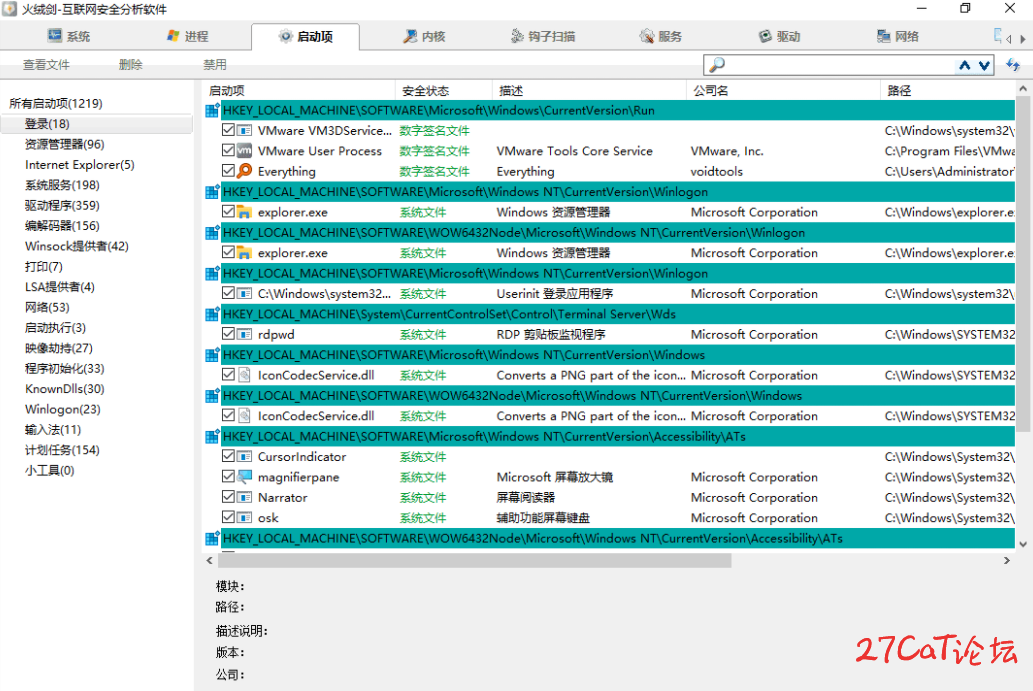Click the tab strip scroll-right arrow
This screenshot has height=691, width=1033.
pos(1022,39)
